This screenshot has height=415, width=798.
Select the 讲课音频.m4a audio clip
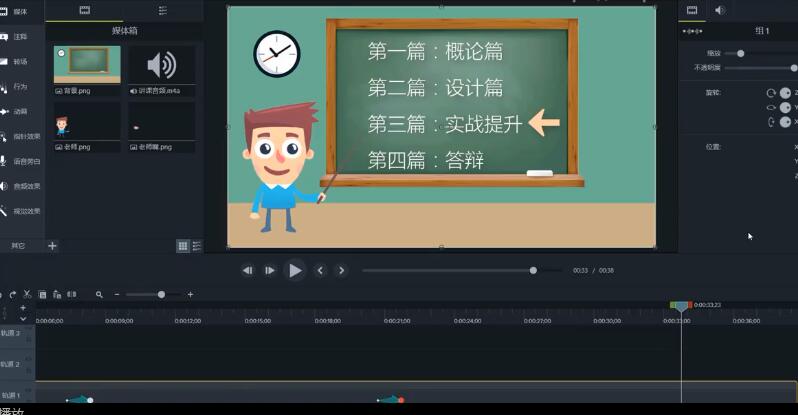[x=161, y=65]
